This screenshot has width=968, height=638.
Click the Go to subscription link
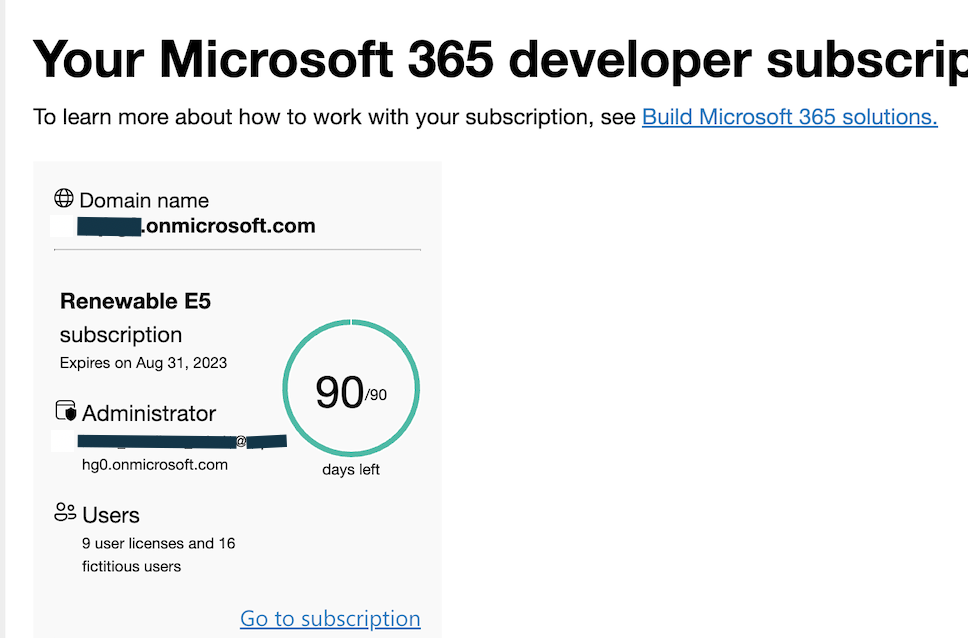330,618
